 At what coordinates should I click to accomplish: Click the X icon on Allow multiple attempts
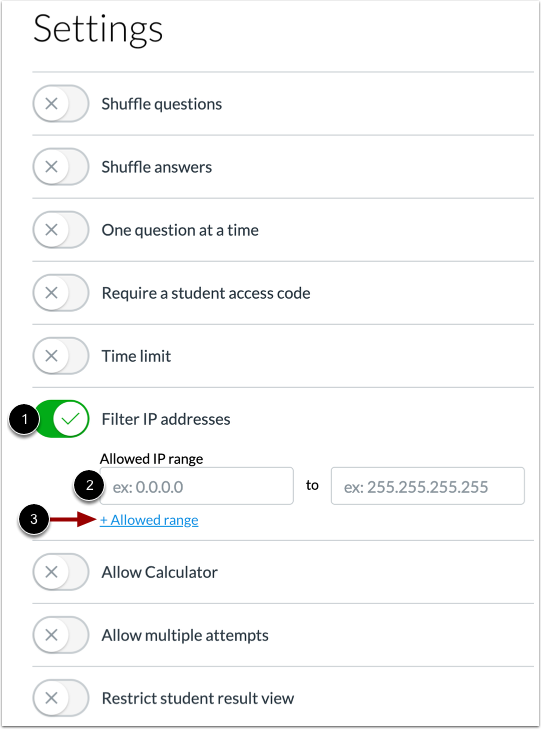click(51, 635)
